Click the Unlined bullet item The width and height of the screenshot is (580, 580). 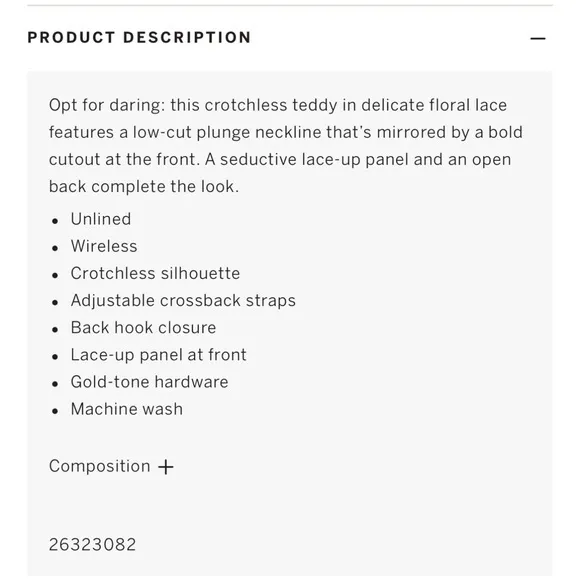101,219
